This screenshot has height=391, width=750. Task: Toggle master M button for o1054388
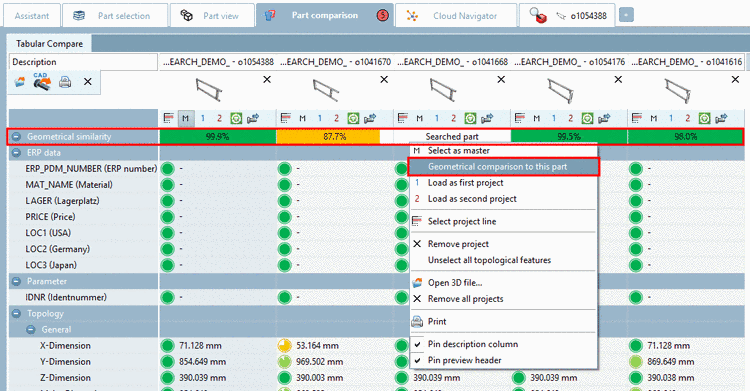click(x=186, y=118)
